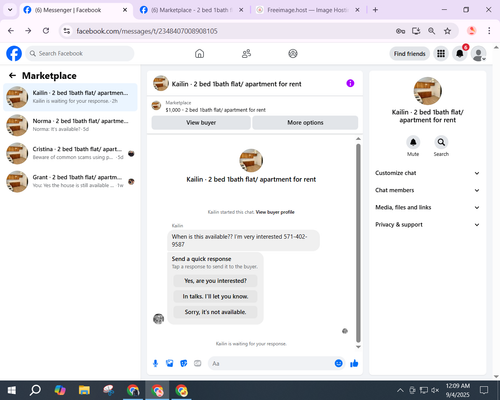The height and width of the screenshot is (400, 500).
Task: Open the tab search dropdown arrow
Action: (x=10, y=10)
